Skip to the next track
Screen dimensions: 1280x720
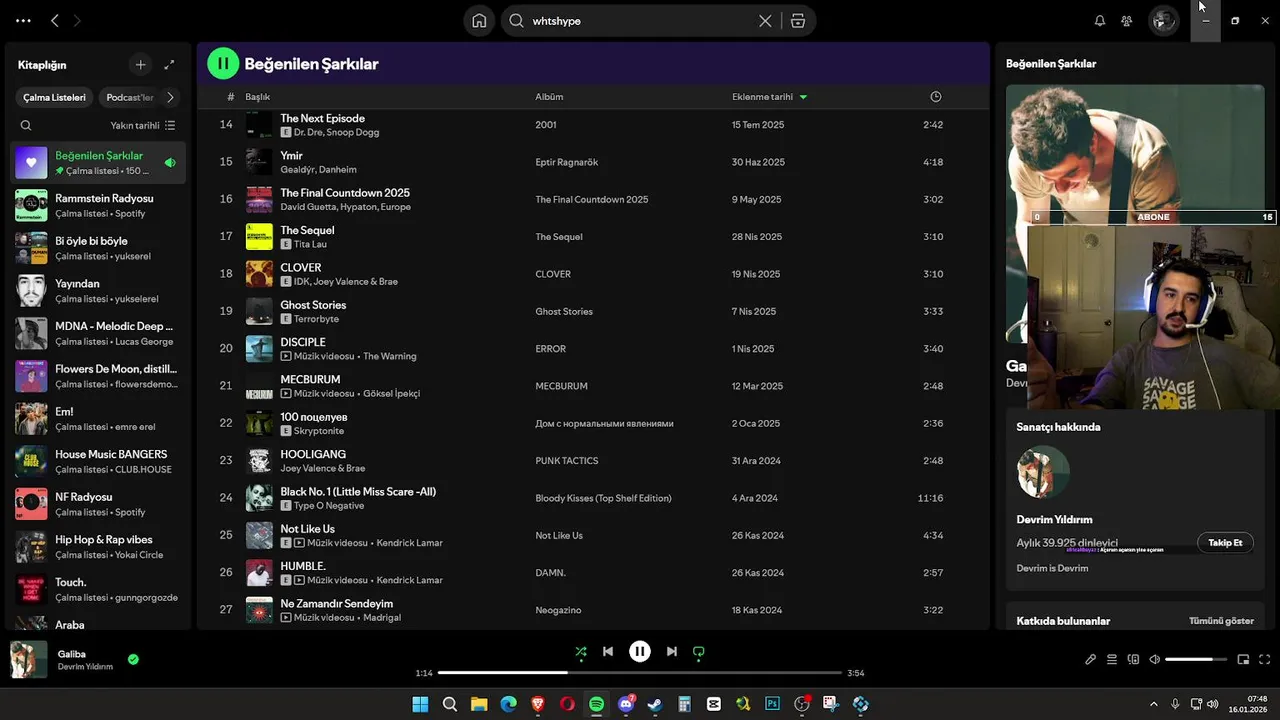672,651
